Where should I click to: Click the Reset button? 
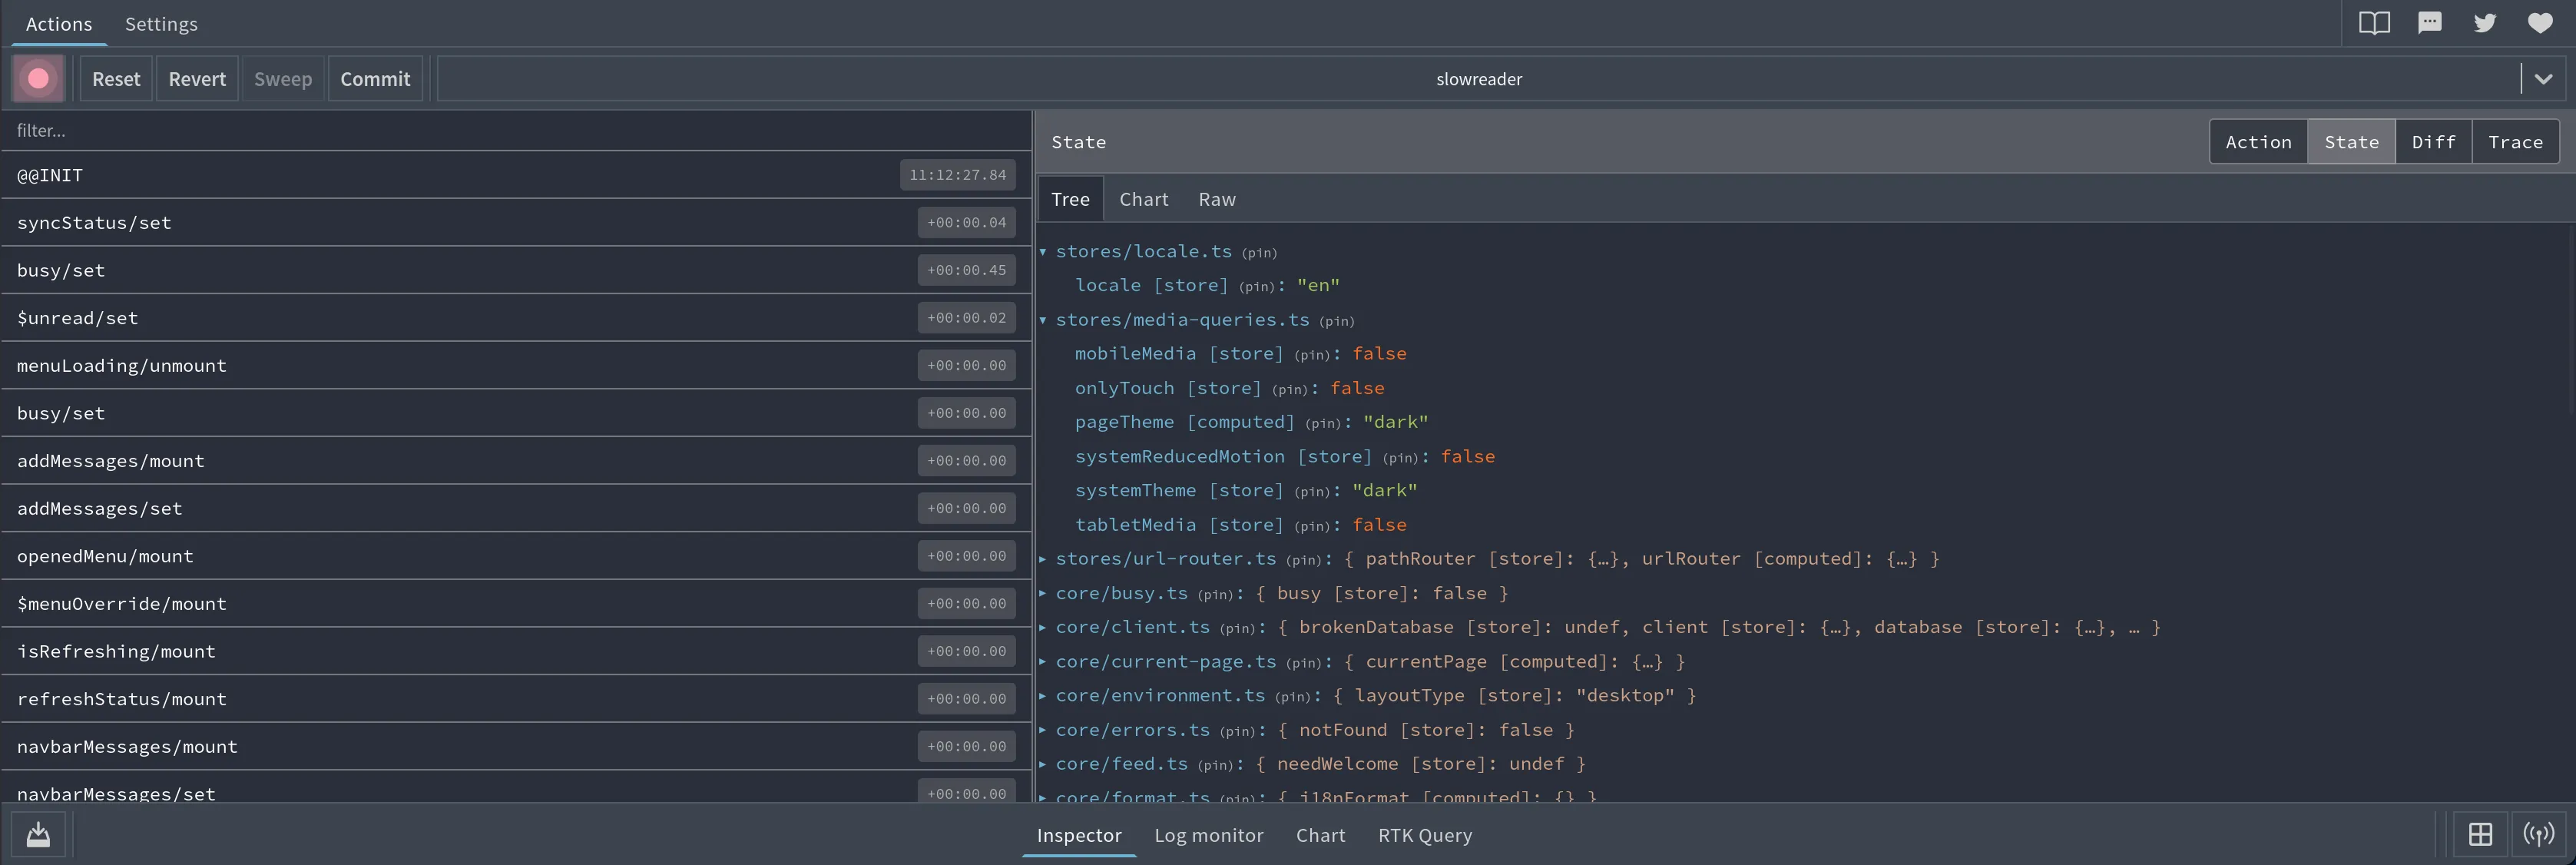[116, 79]
